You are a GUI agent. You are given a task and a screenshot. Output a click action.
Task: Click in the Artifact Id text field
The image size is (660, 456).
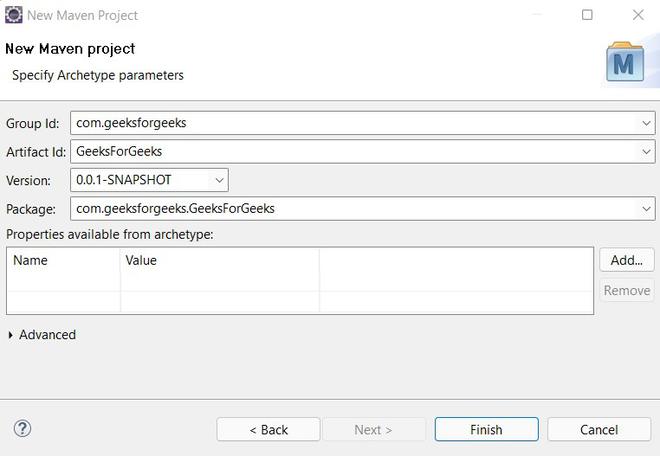[350, 152]
